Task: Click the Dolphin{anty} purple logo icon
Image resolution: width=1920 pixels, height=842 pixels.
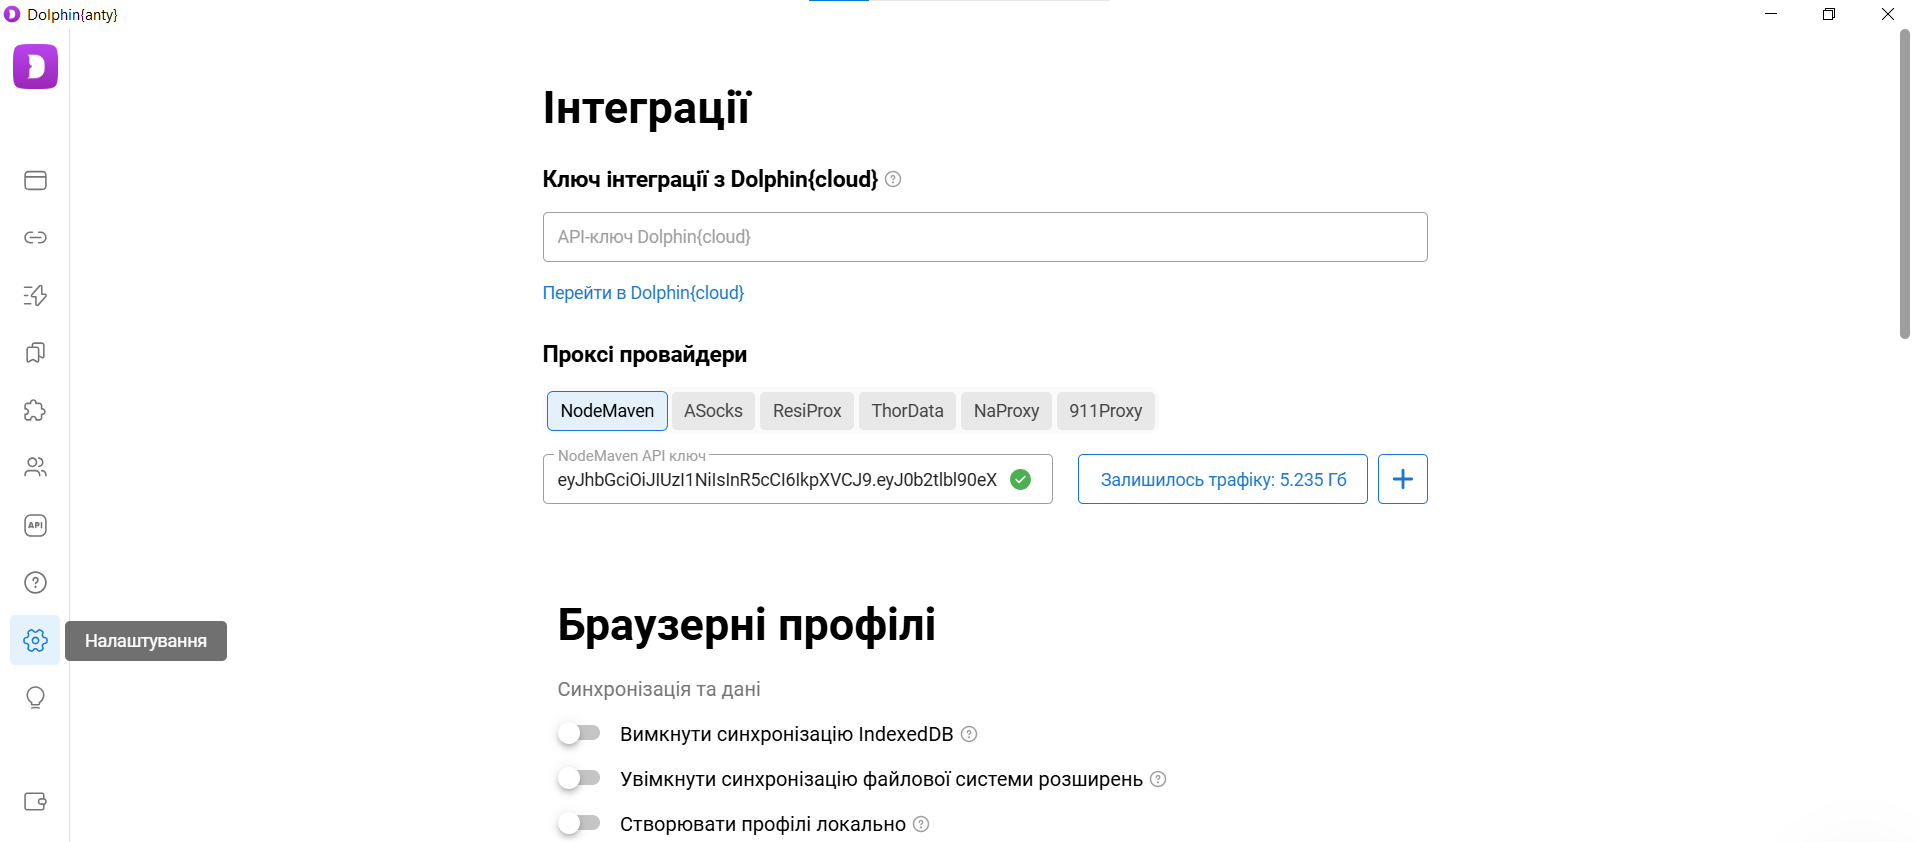Action: coord(35,67)
